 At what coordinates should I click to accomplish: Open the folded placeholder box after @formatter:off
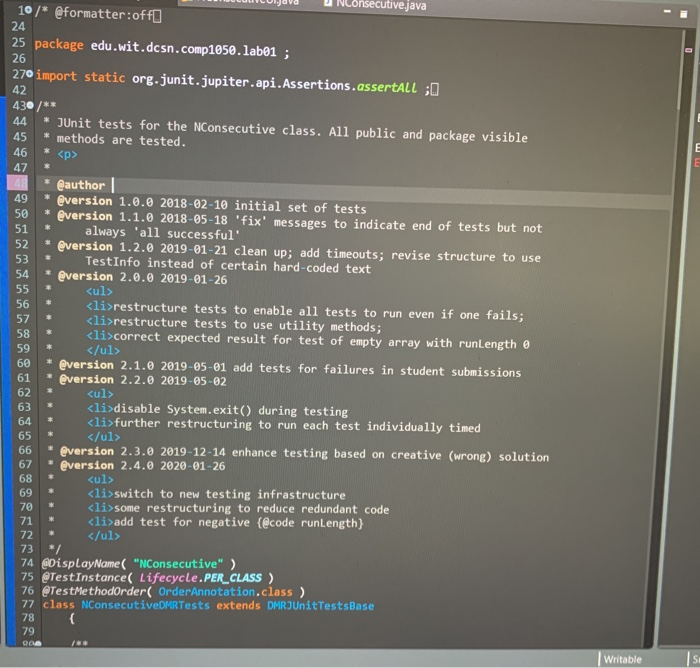point(157,16)
